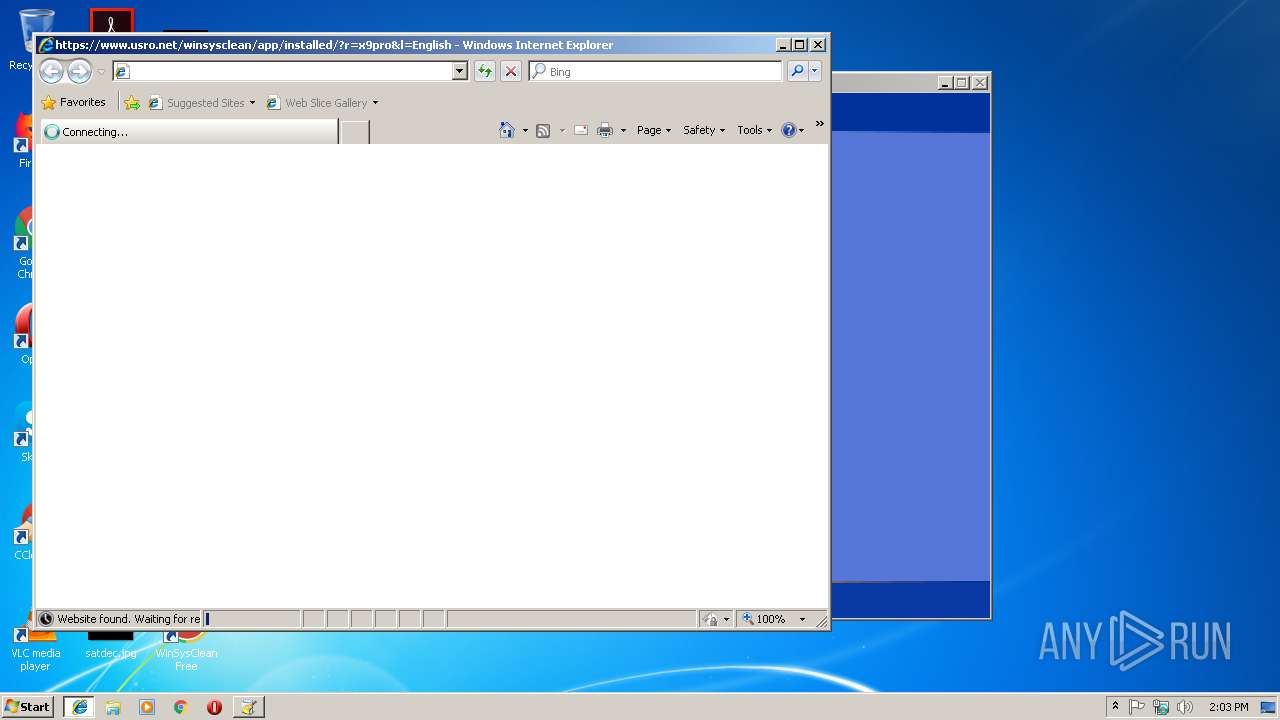The image size is (1280, 720).
Task: Click Internet Explorer taskbar icon
Action: click(x=79, y=707)
